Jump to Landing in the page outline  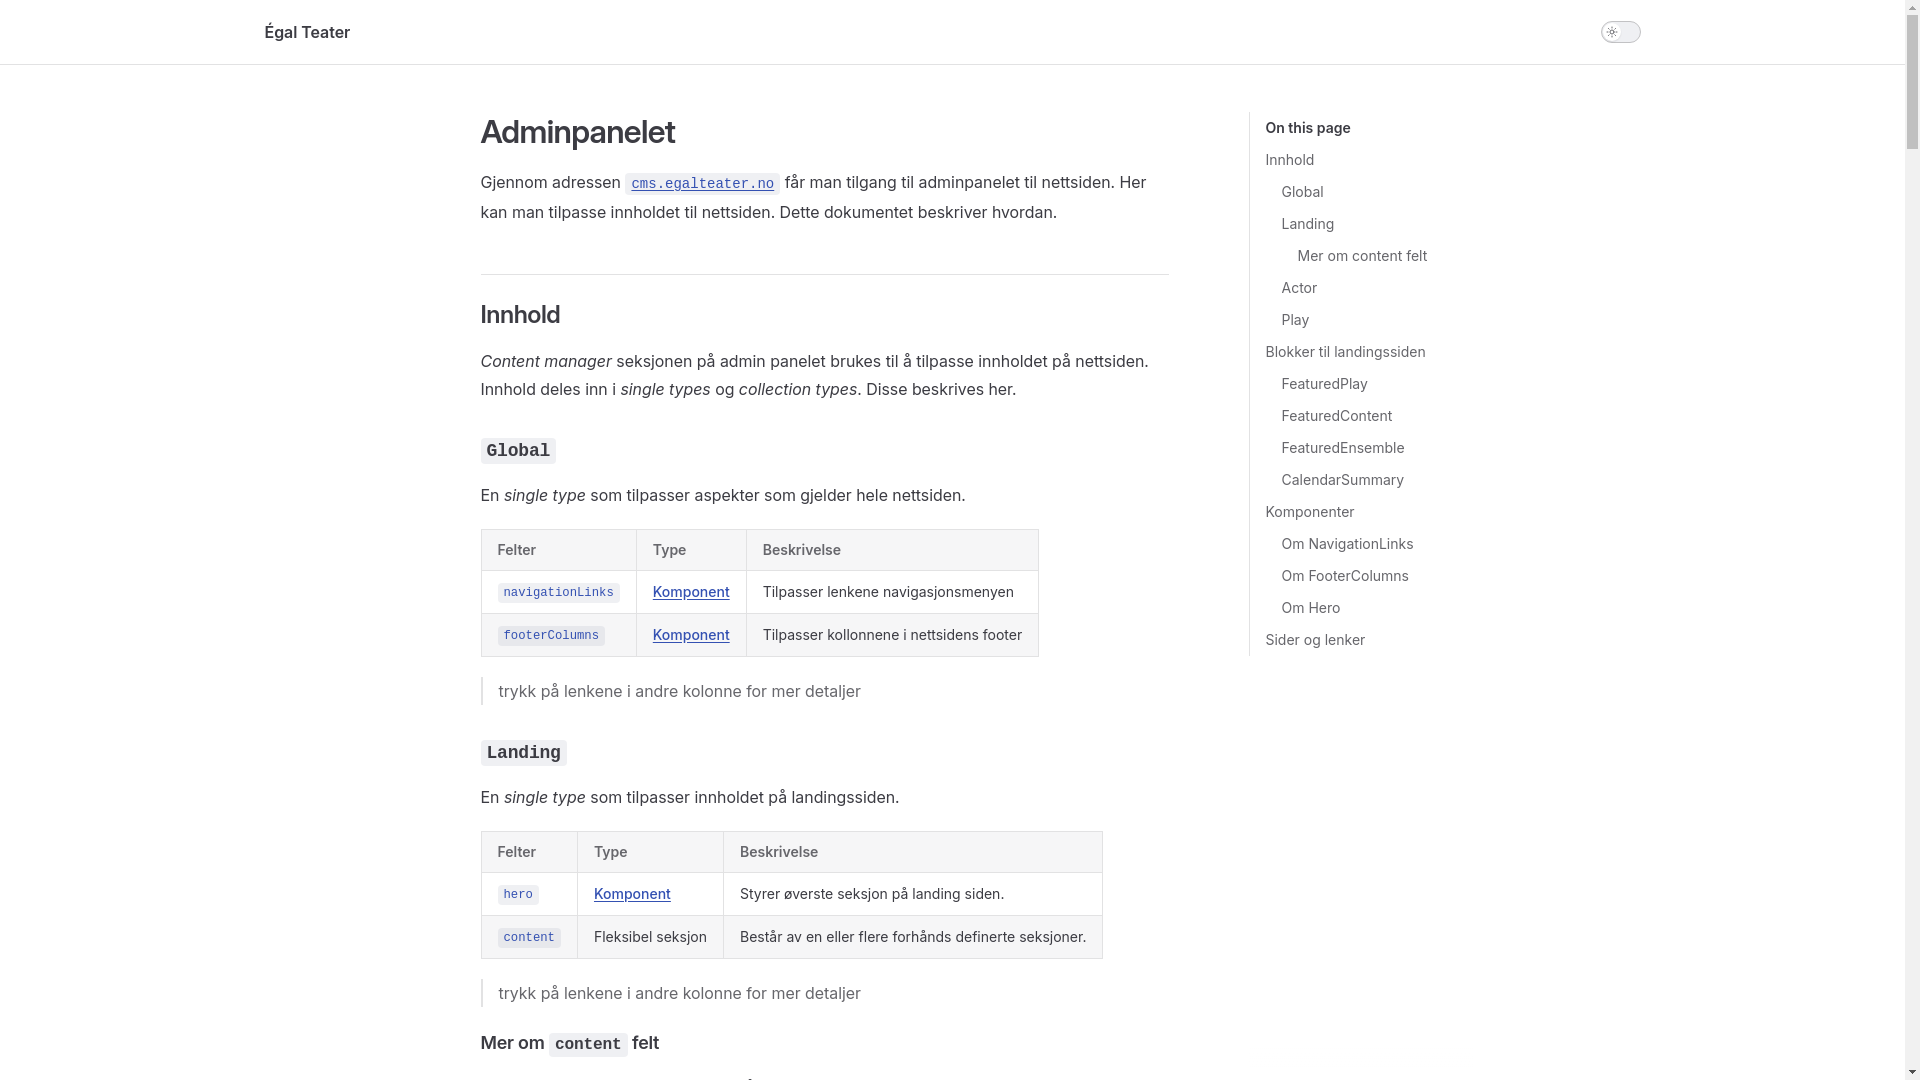1308,224
